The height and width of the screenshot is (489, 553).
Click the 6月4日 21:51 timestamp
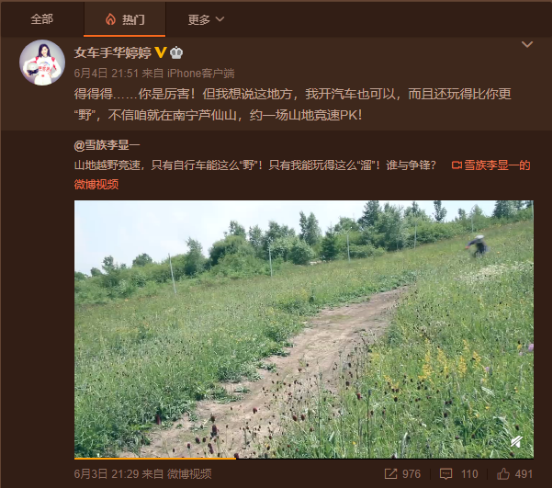[106, 73]
